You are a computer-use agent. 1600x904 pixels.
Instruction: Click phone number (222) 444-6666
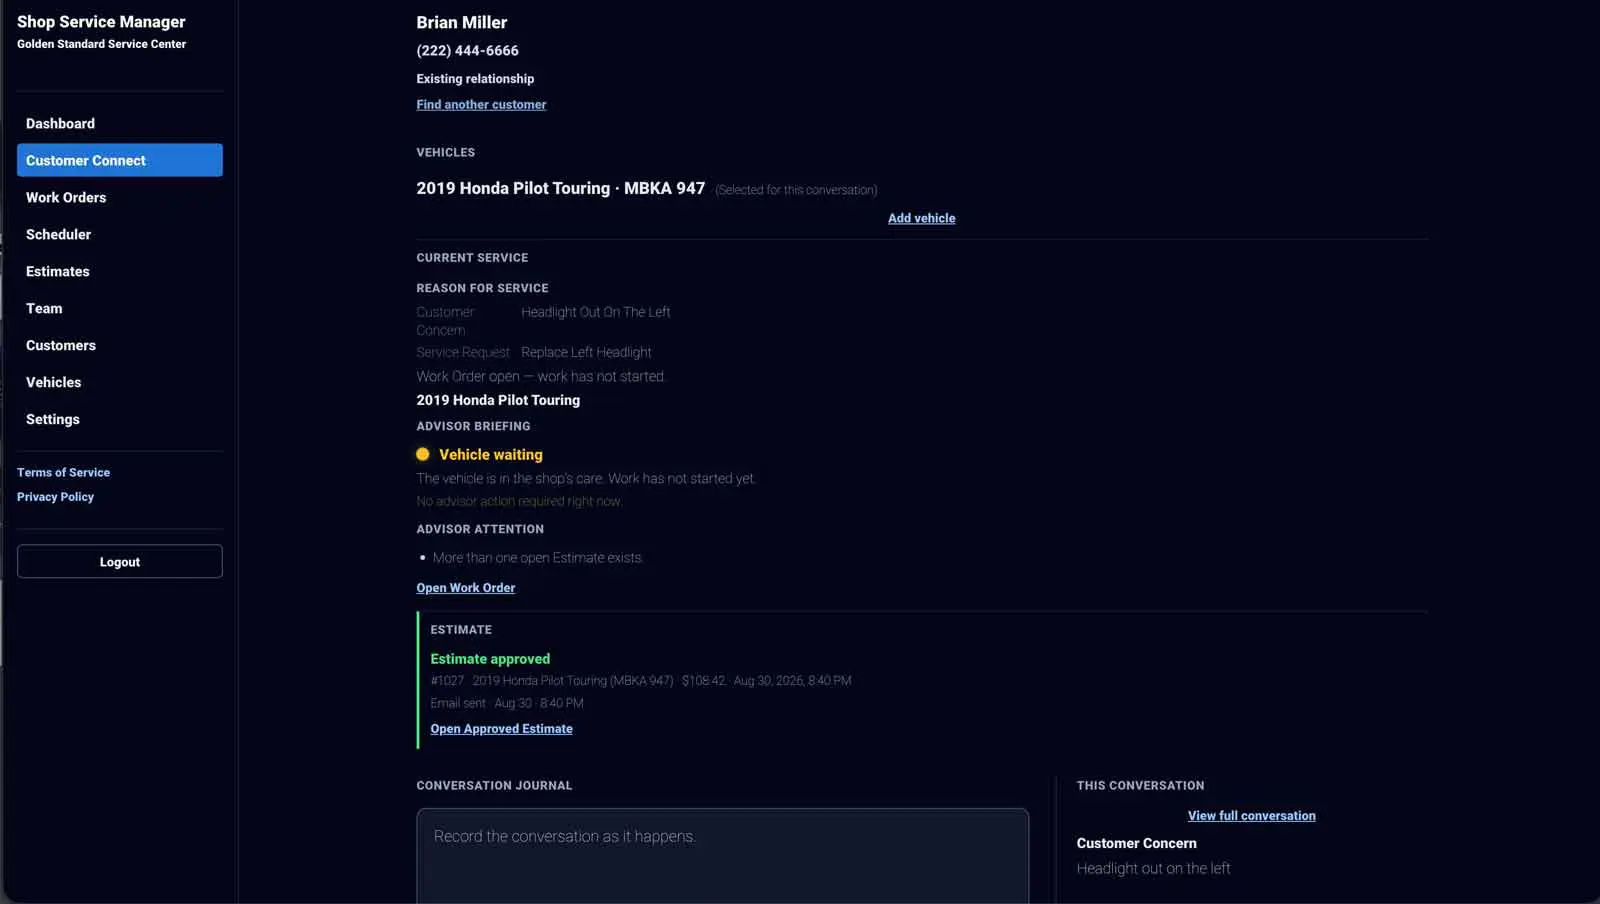pyautogui.click(x=467, y=50)
